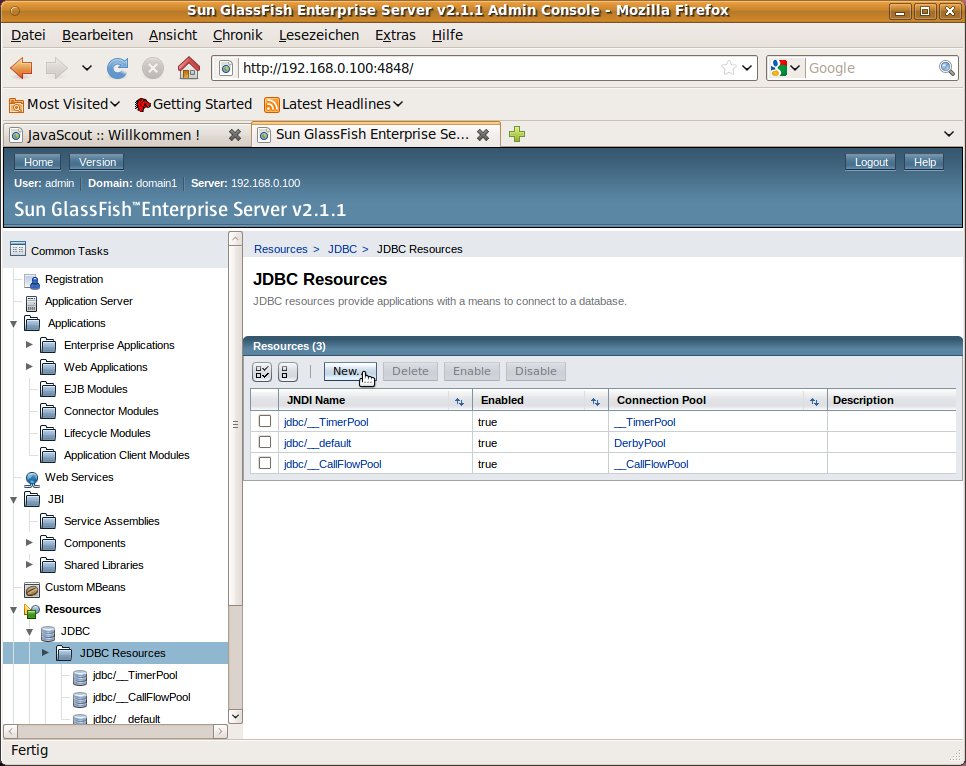
Task: Click the Firefox home icon
Action: tap(188, 68)
